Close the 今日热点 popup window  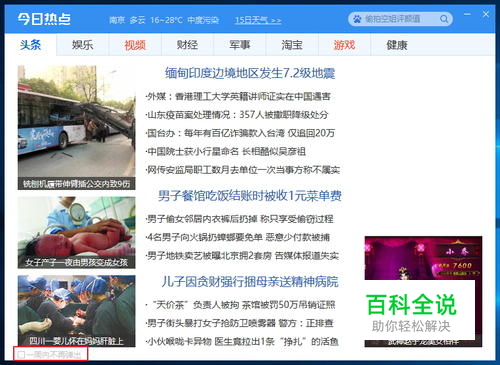(486, 14)
